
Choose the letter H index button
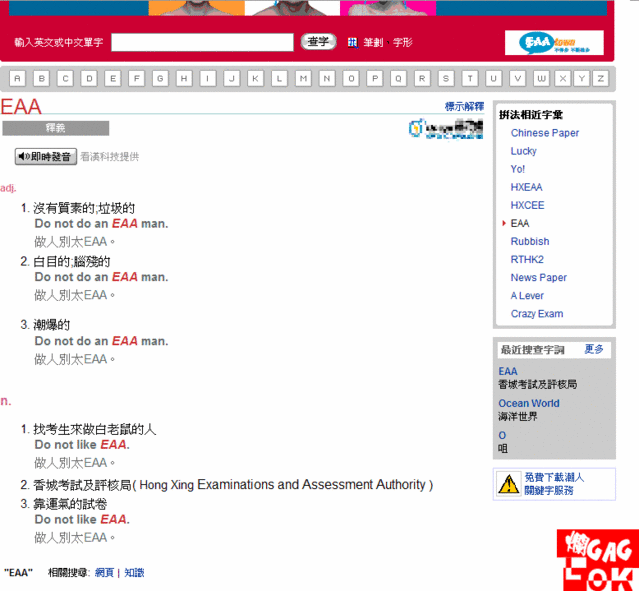click(x=184, y=78)
